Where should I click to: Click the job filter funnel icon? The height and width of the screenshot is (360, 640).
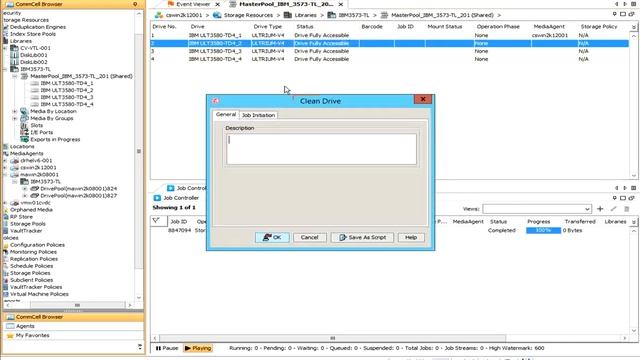click(156, 221)
